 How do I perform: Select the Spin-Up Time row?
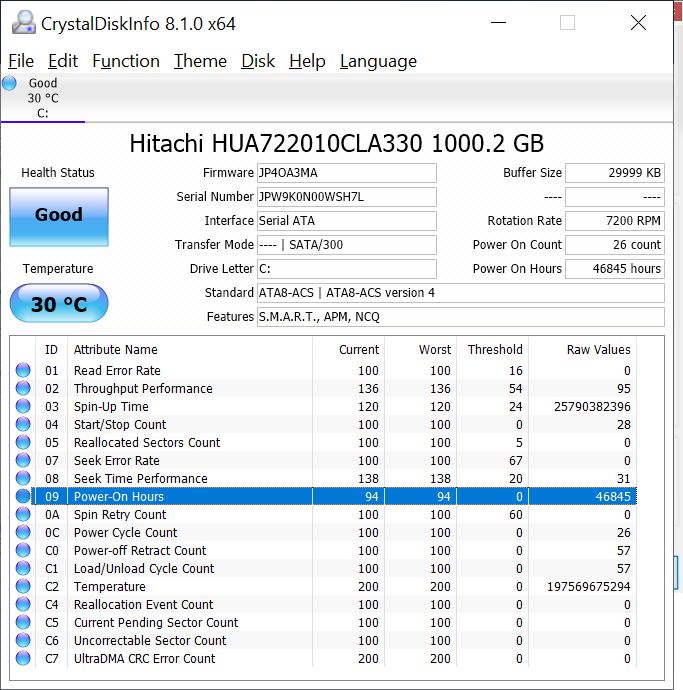tap(323, 407)
